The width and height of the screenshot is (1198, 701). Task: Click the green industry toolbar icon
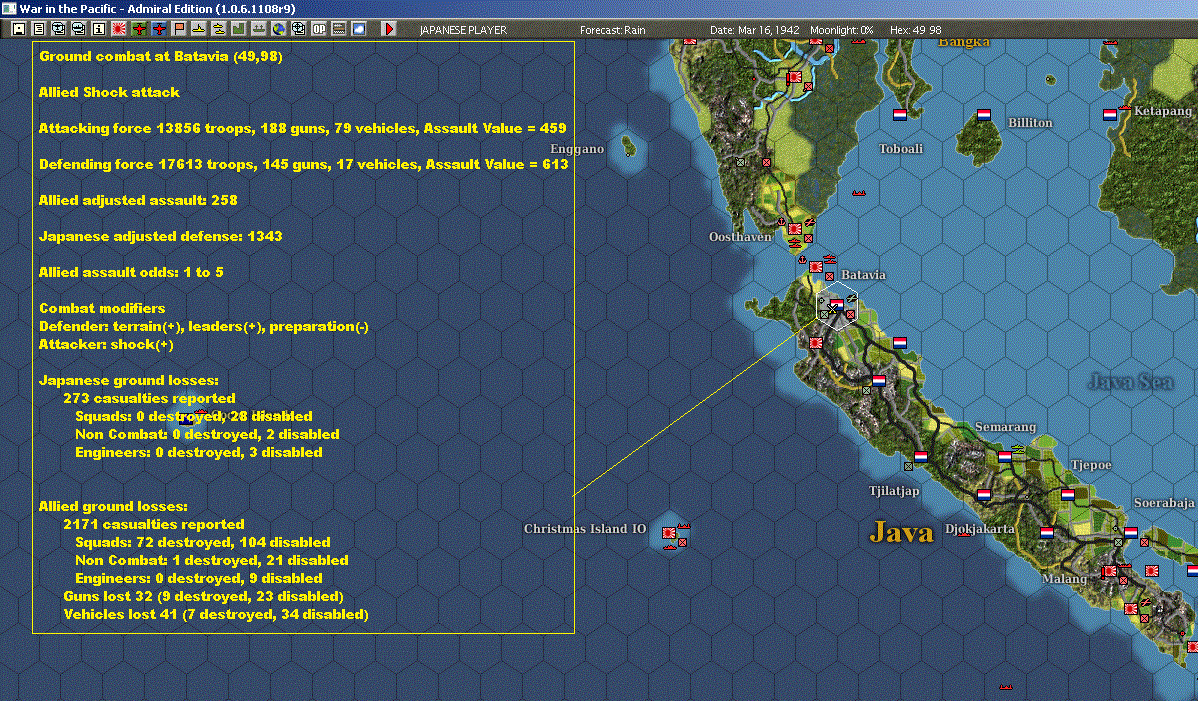point(238,29)
